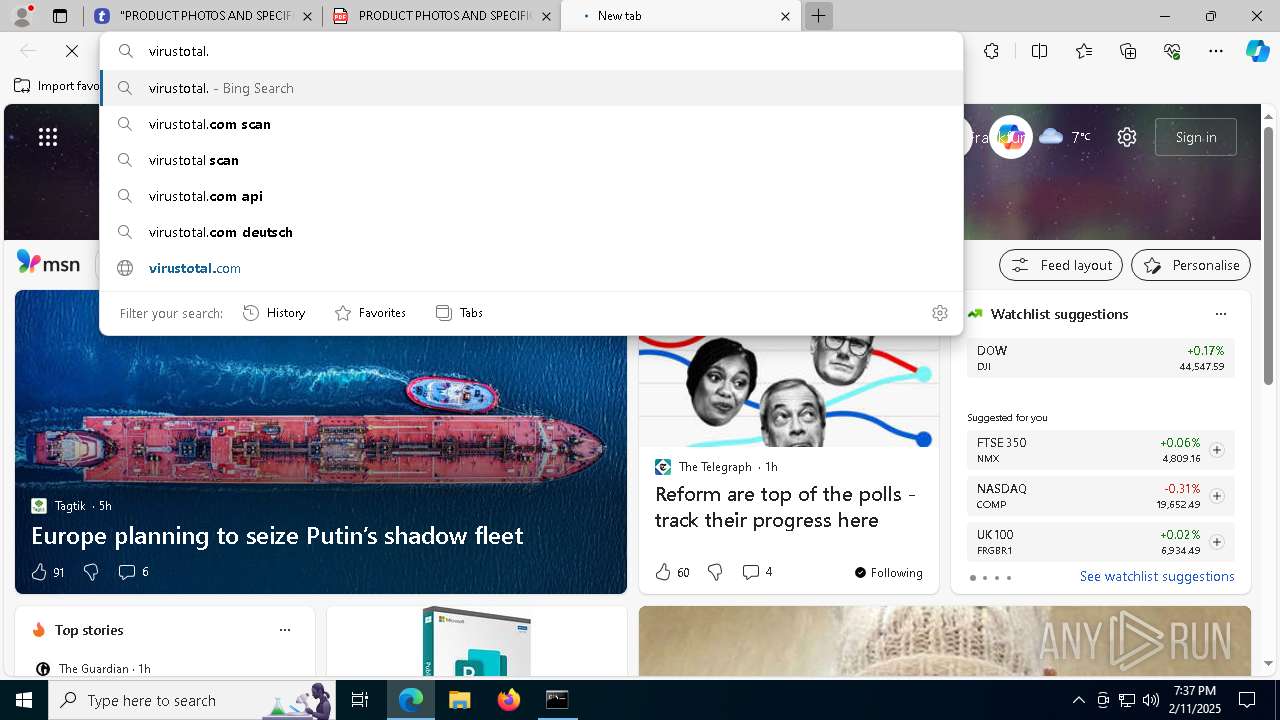
Task: Dislike the Europe shadow fleet article
Action: [x=91, y=572]
